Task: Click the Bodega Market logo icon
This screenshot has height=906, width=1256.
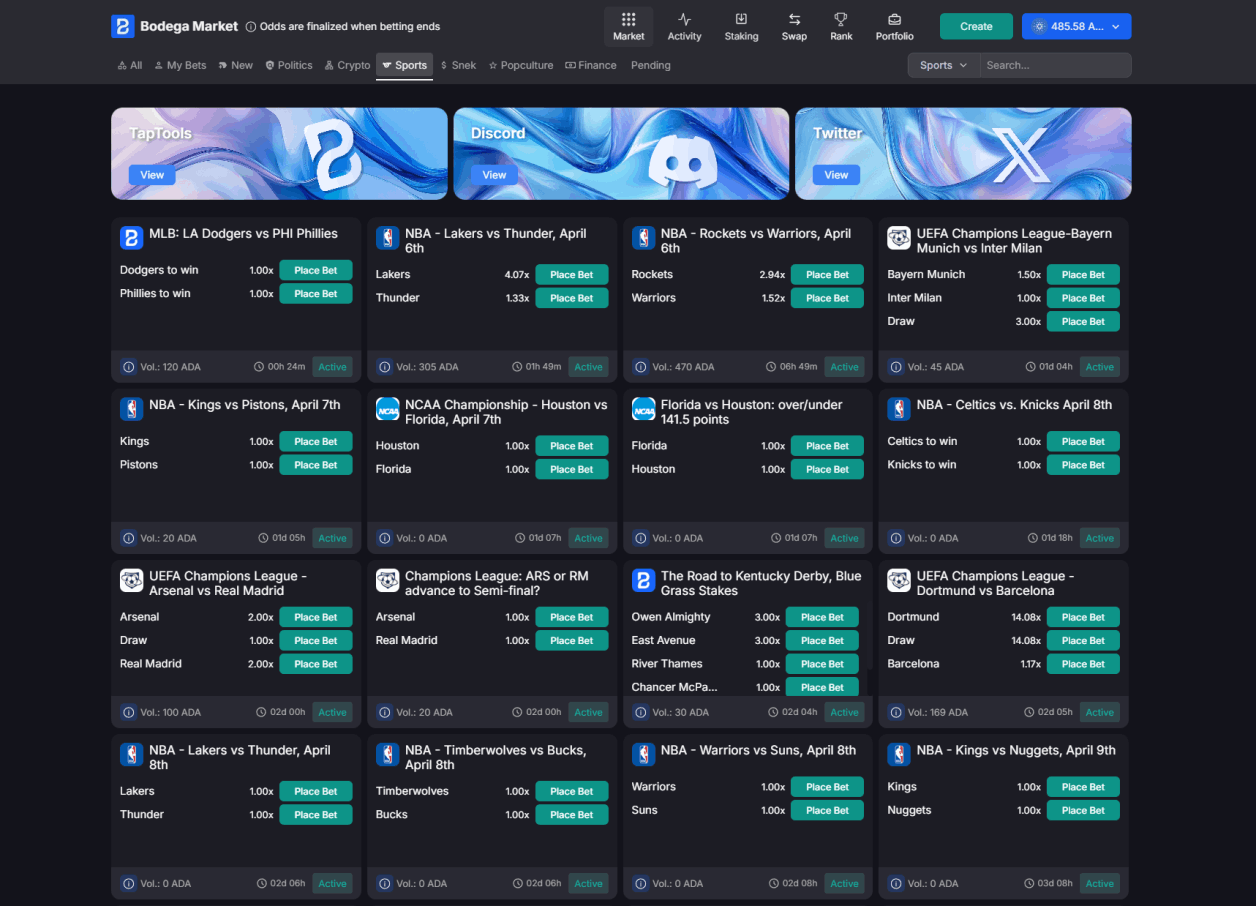Action: [122, 26]
